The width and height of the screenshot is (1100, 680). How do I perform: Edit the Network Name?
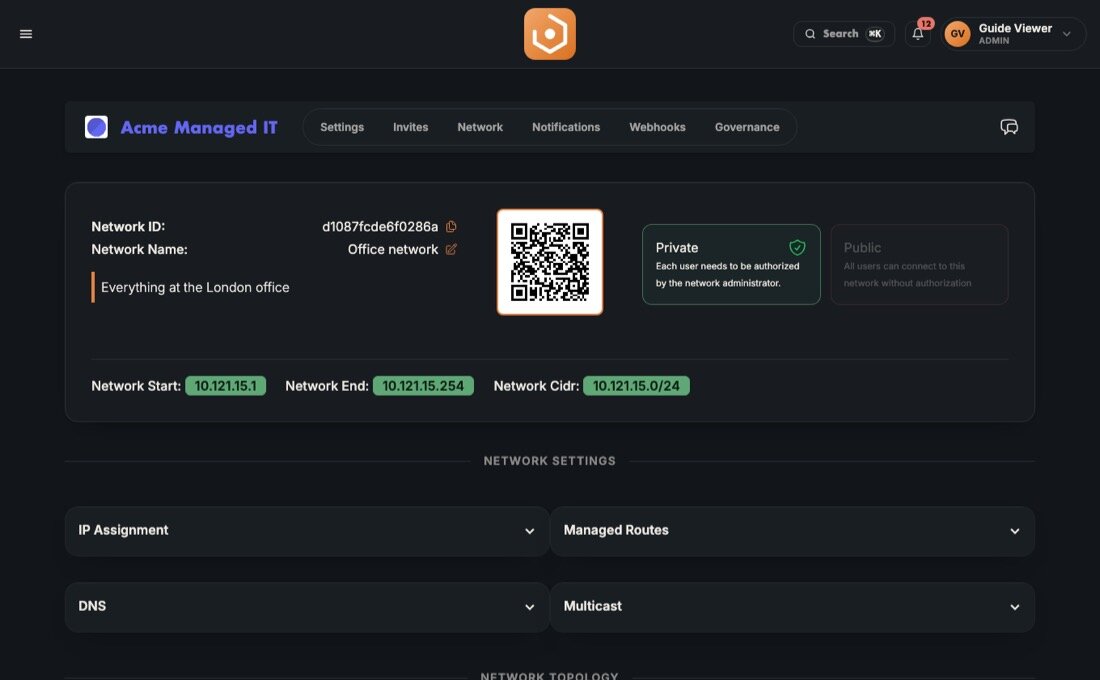[451, 249]
